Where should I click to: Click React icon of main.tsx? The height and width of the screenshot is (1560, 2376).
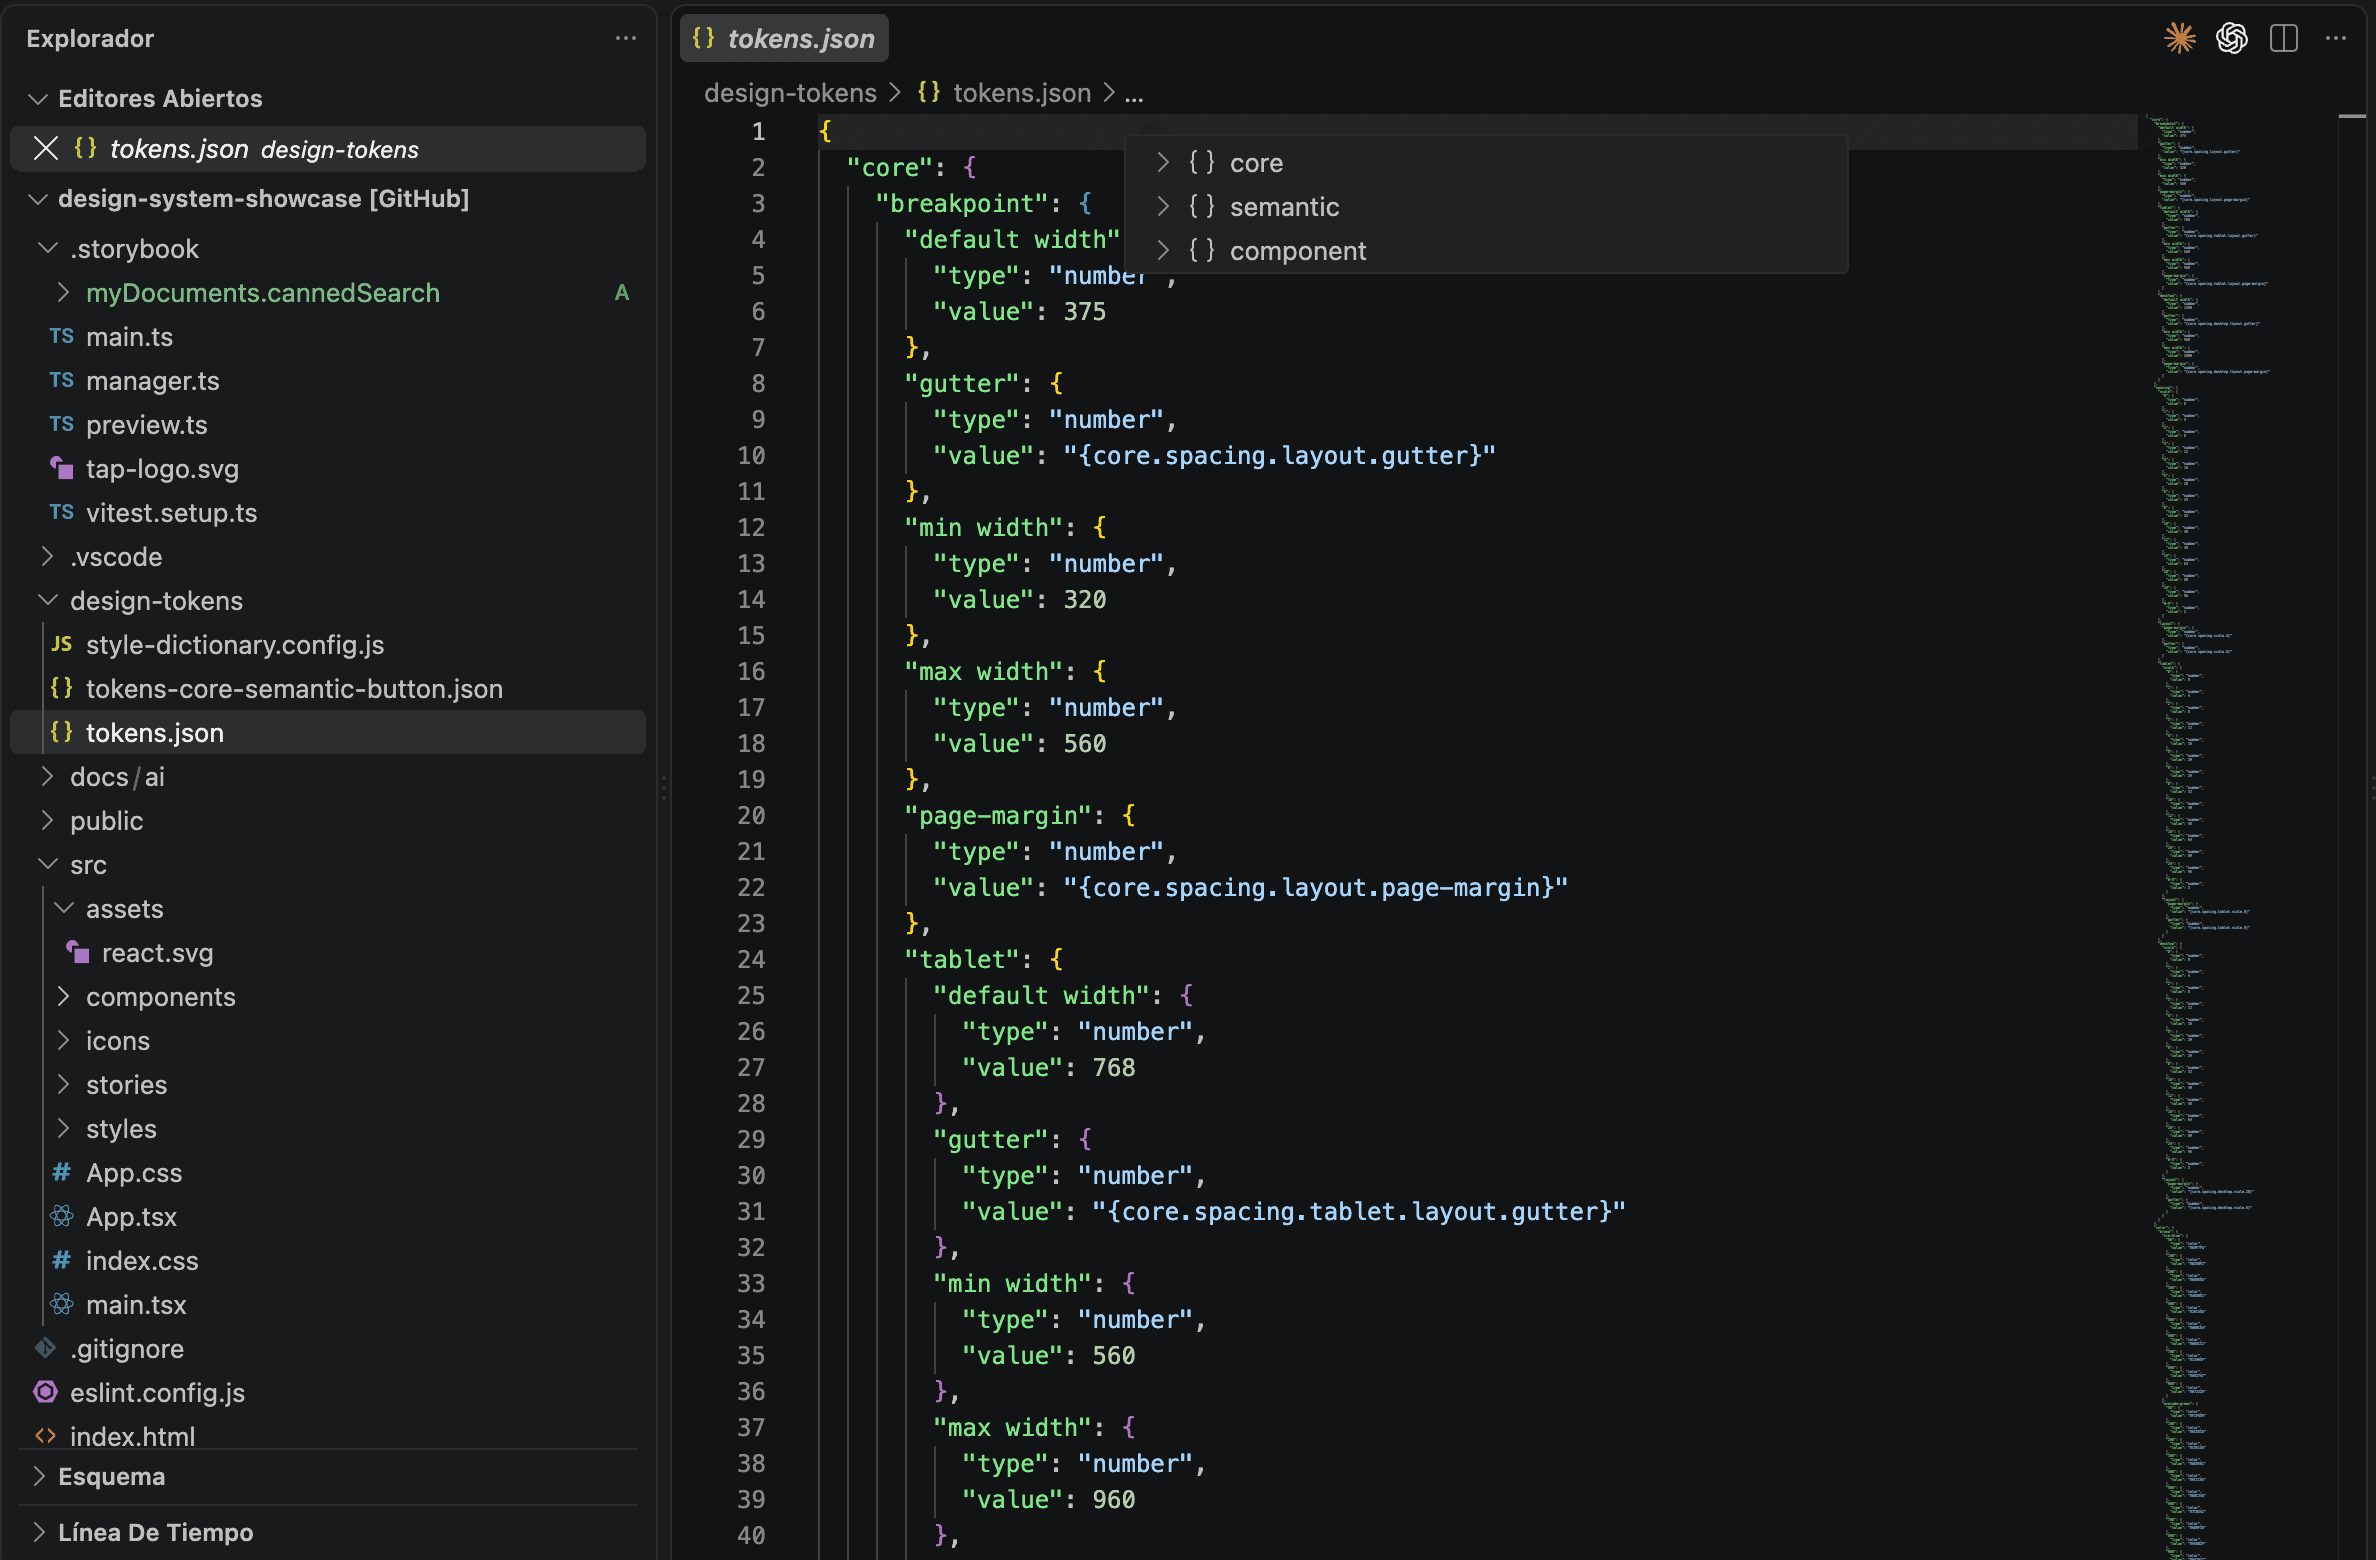62,1304
